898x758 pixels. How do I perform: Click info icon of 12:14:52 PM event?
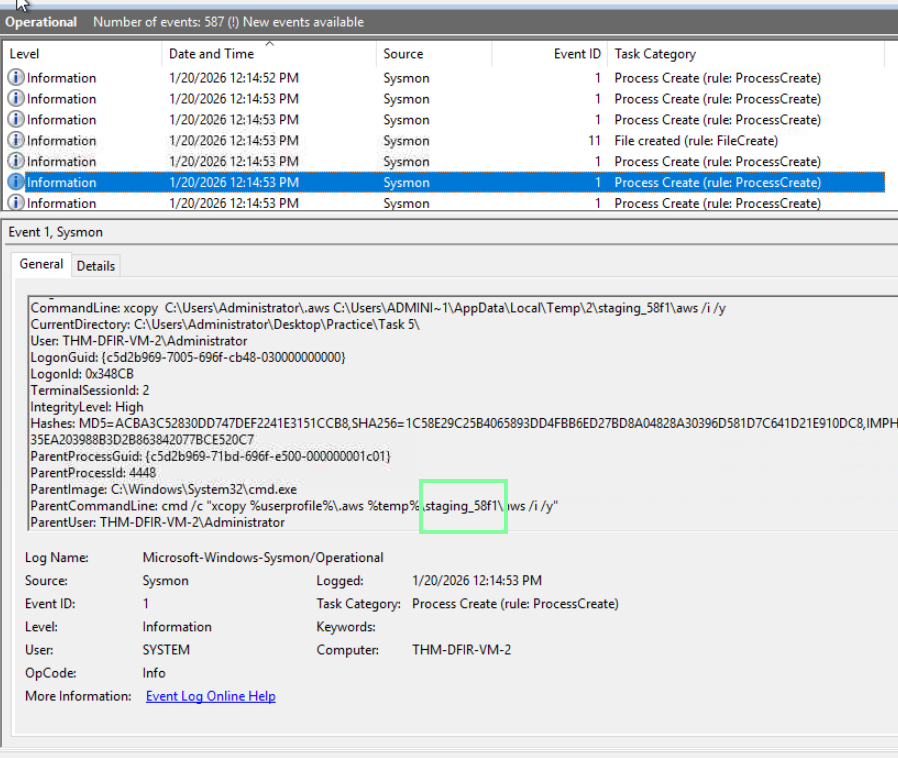click(x=16, y=78)
